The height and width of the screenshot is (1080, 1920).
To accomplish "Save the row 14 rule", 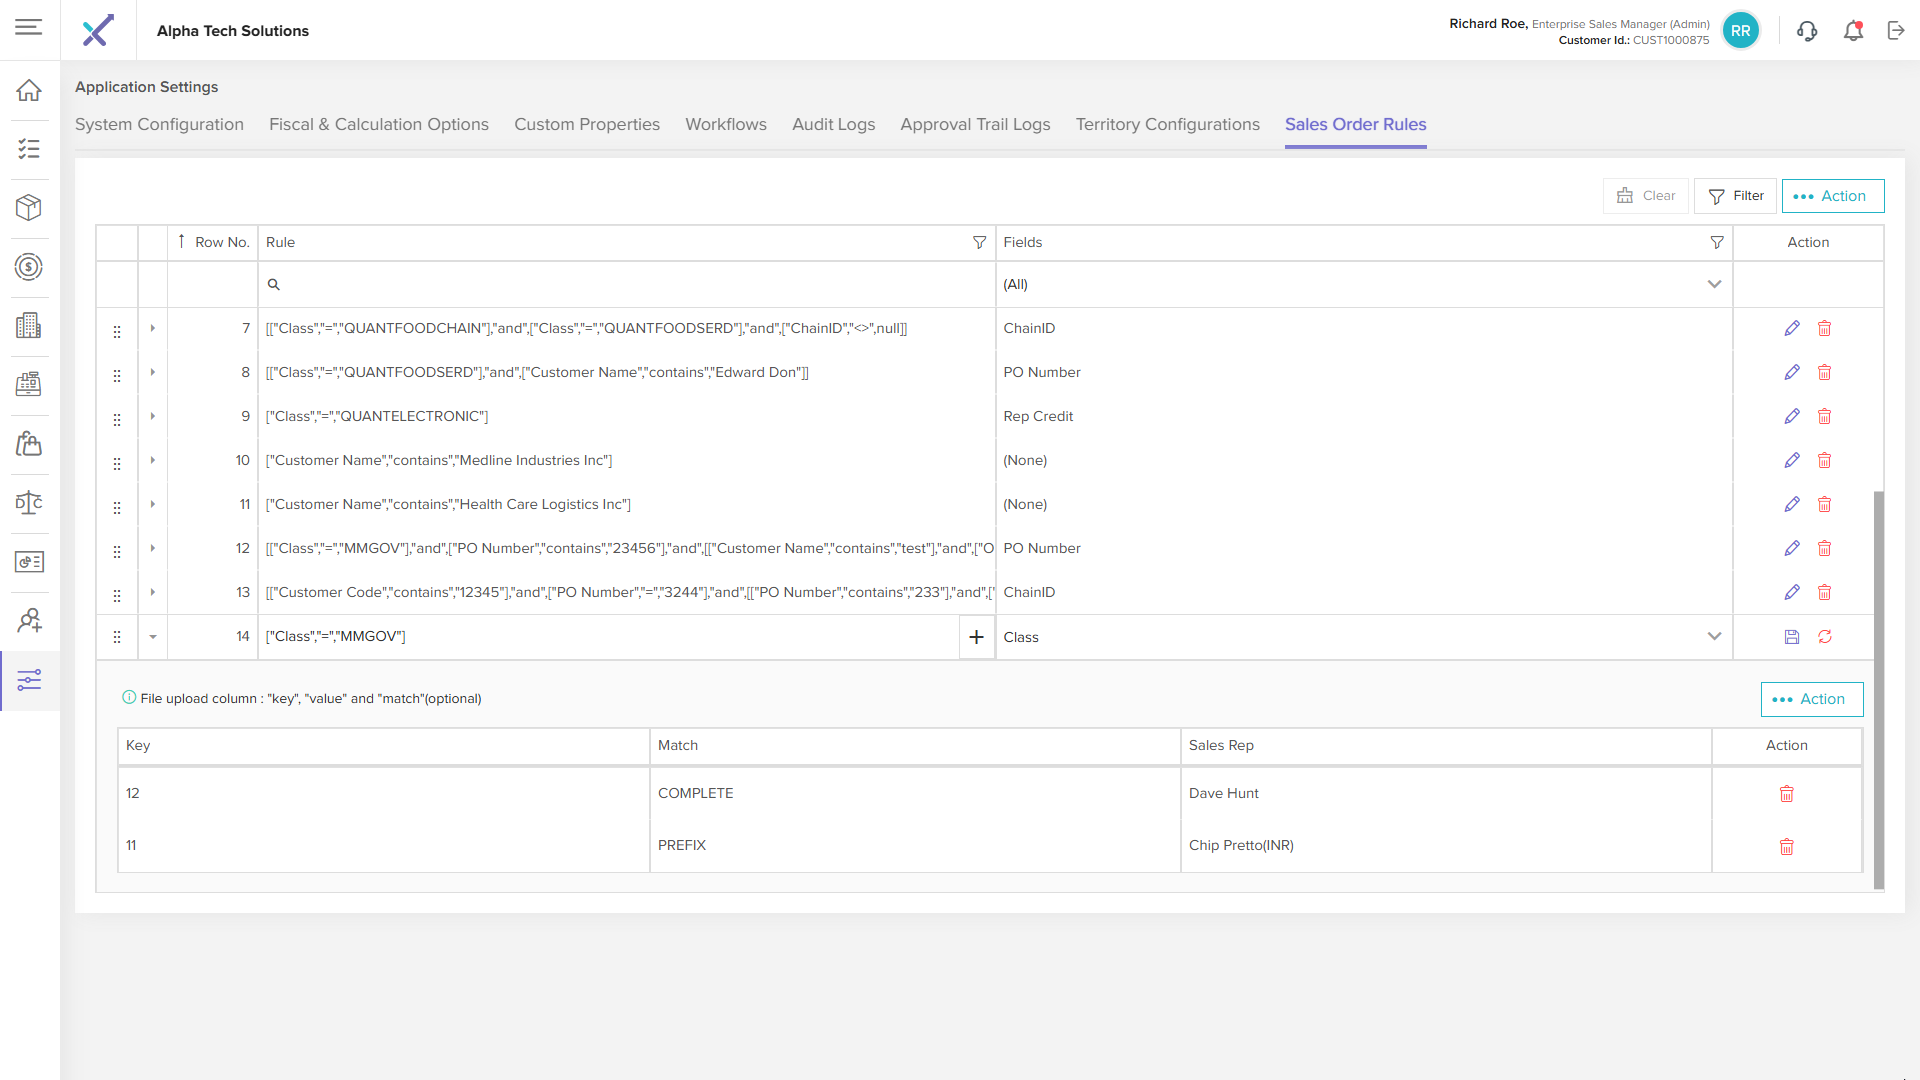I will pos(1792,637).
